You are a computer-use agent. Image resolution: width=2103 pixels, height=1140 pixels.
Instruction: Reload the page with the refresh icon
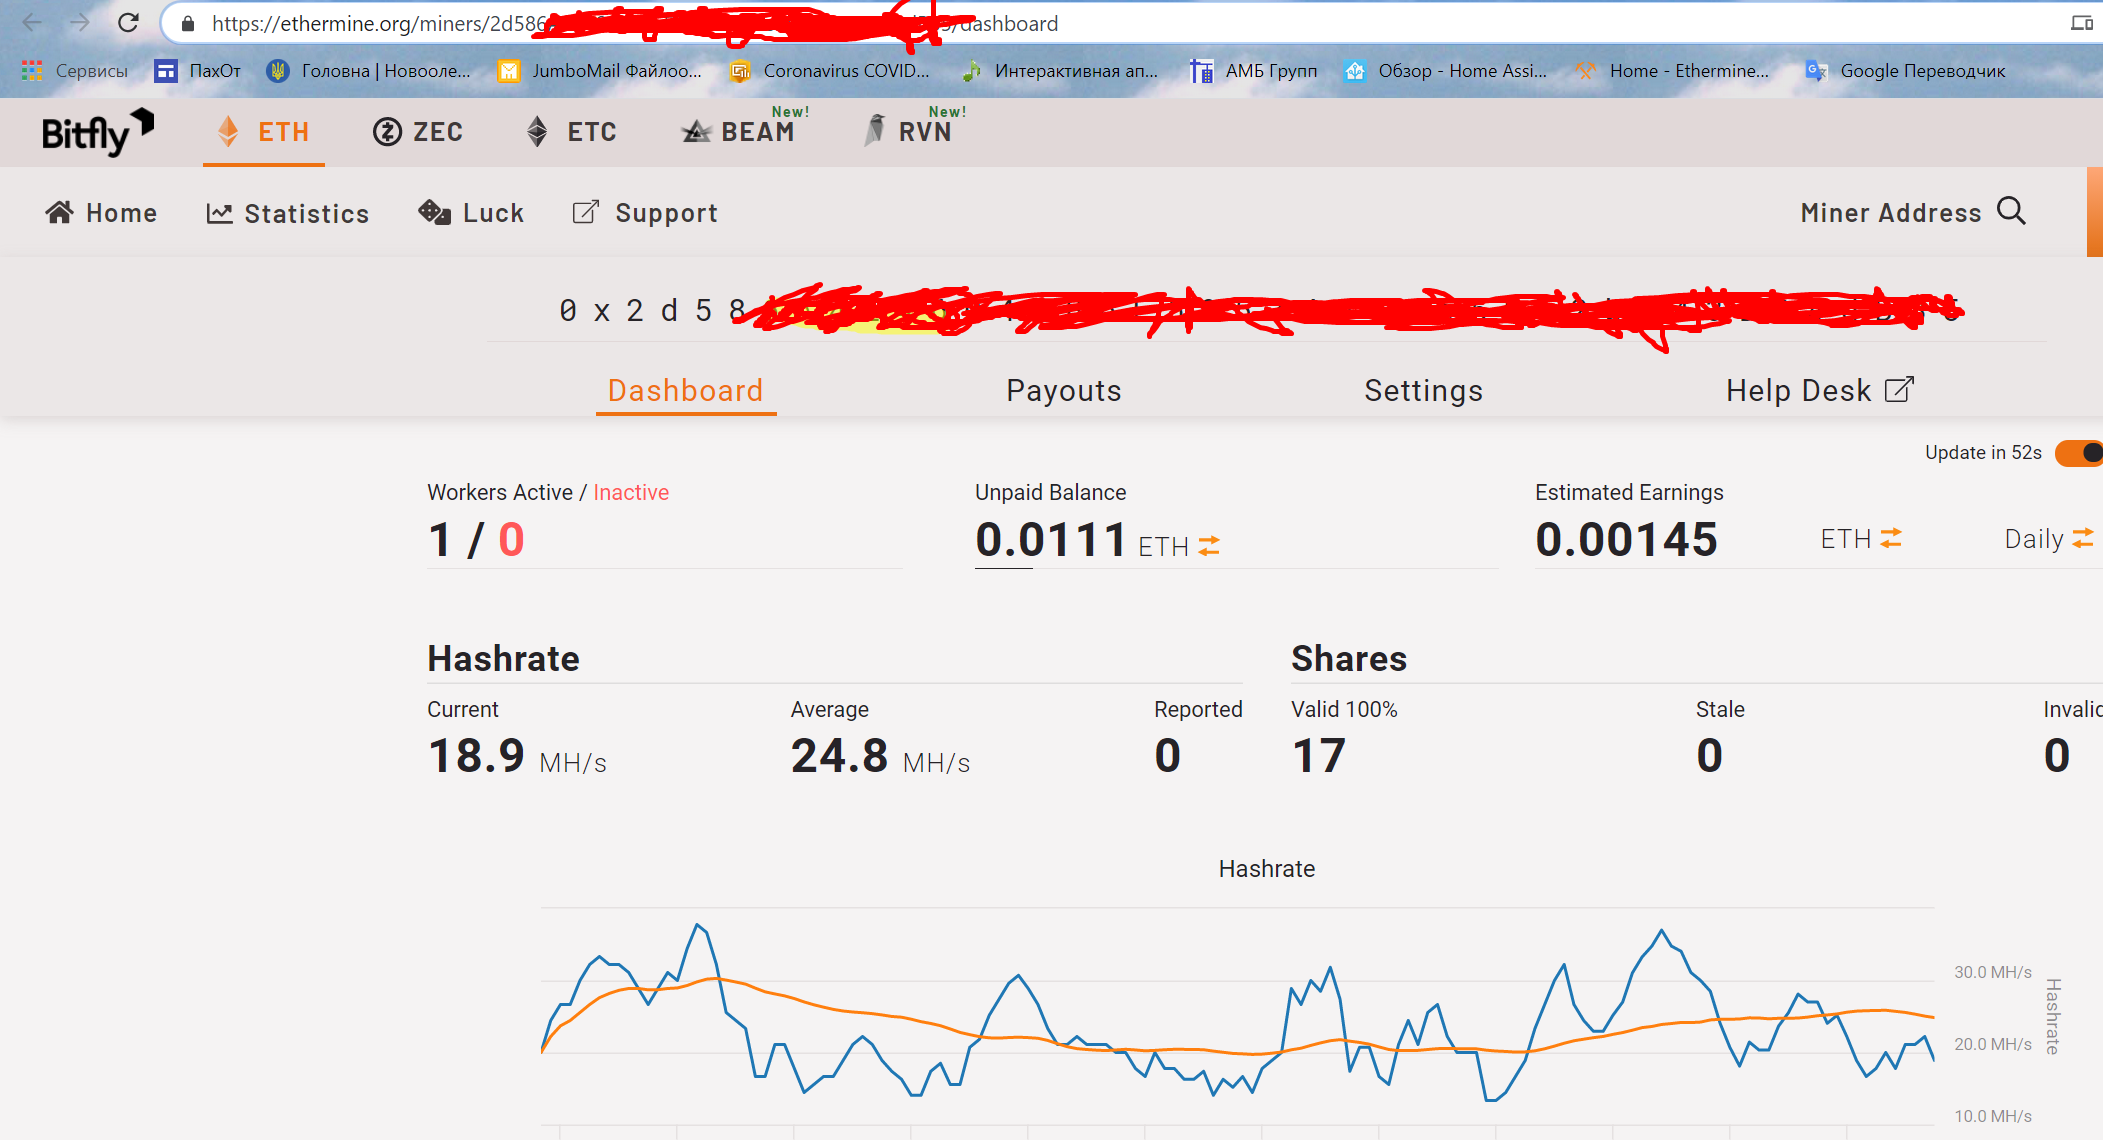click(x=128, y=23)
